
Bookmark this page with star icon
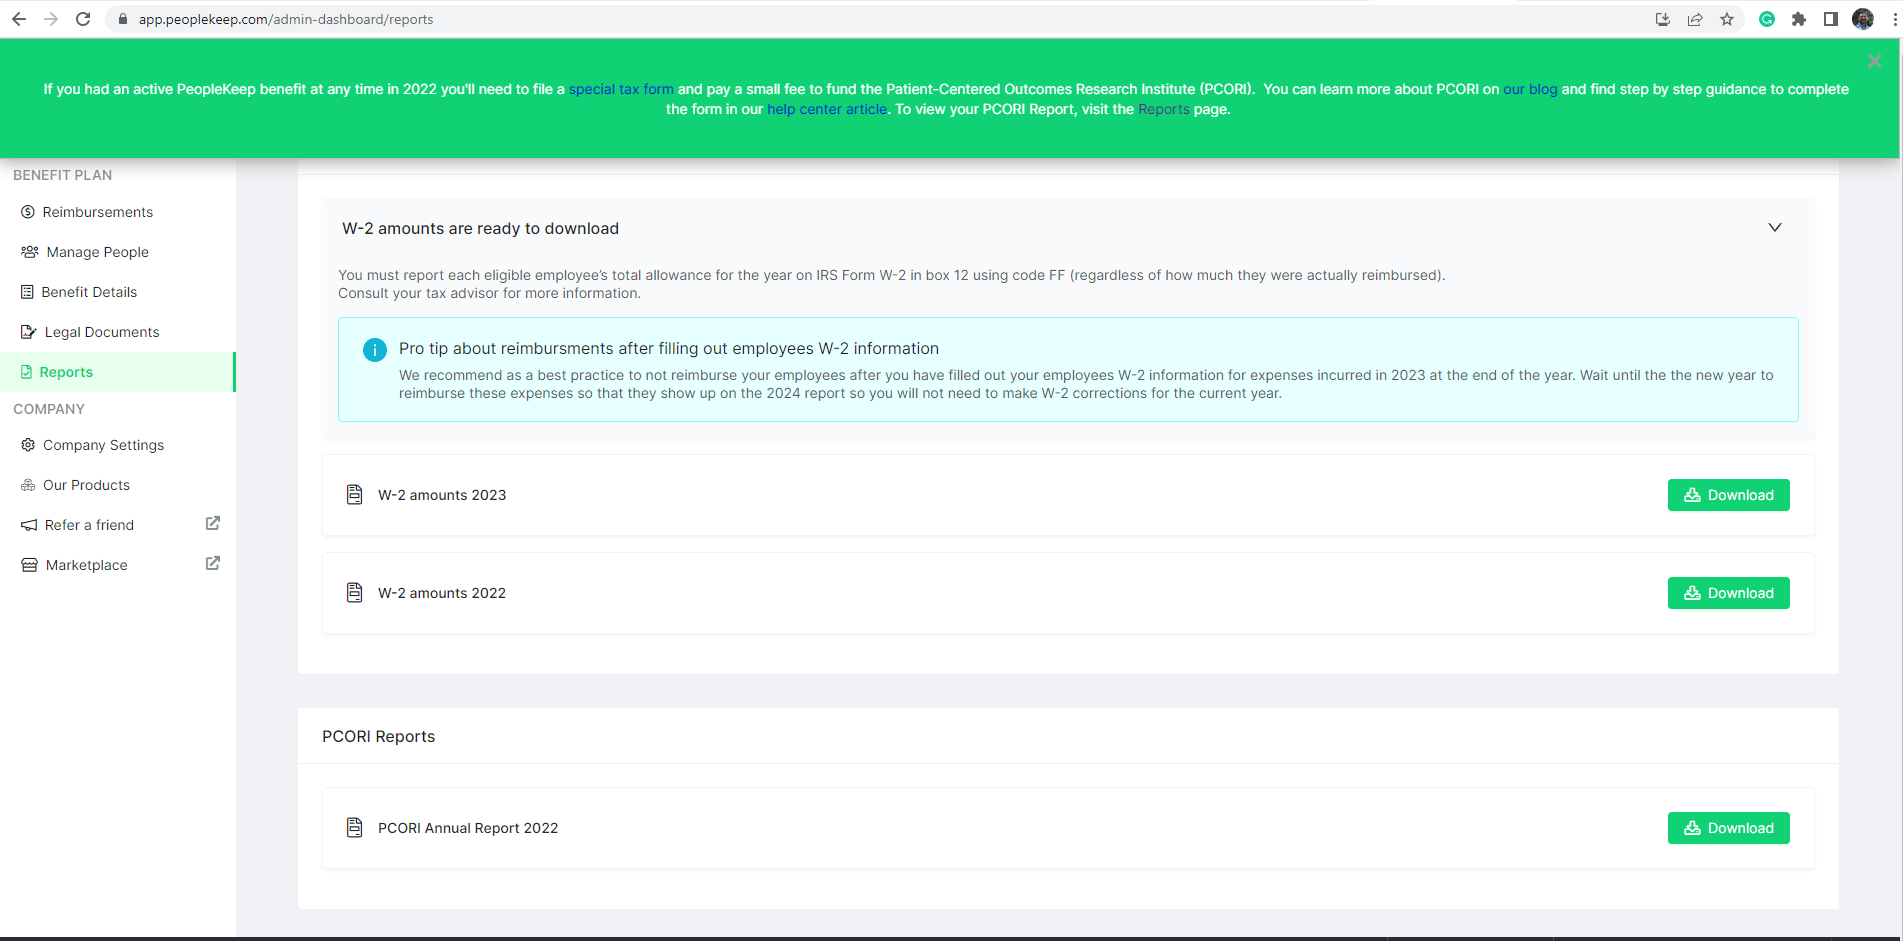[x=1727, y=19]
